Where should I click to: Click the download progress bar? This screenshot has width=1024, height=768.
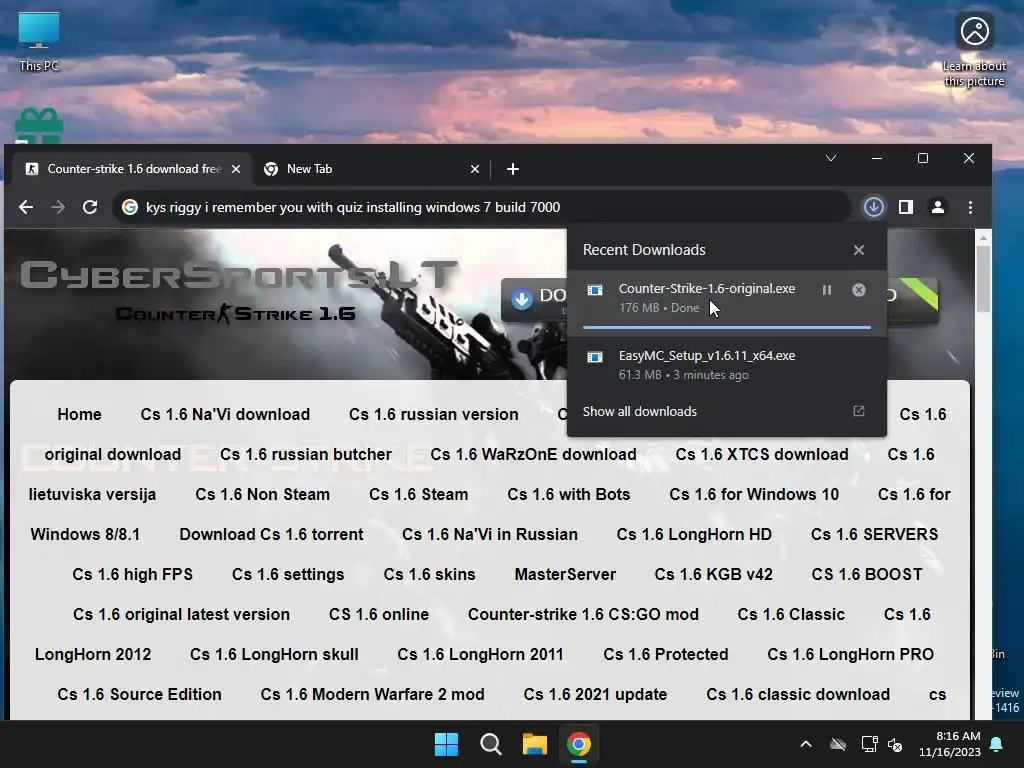coord(726,327)
